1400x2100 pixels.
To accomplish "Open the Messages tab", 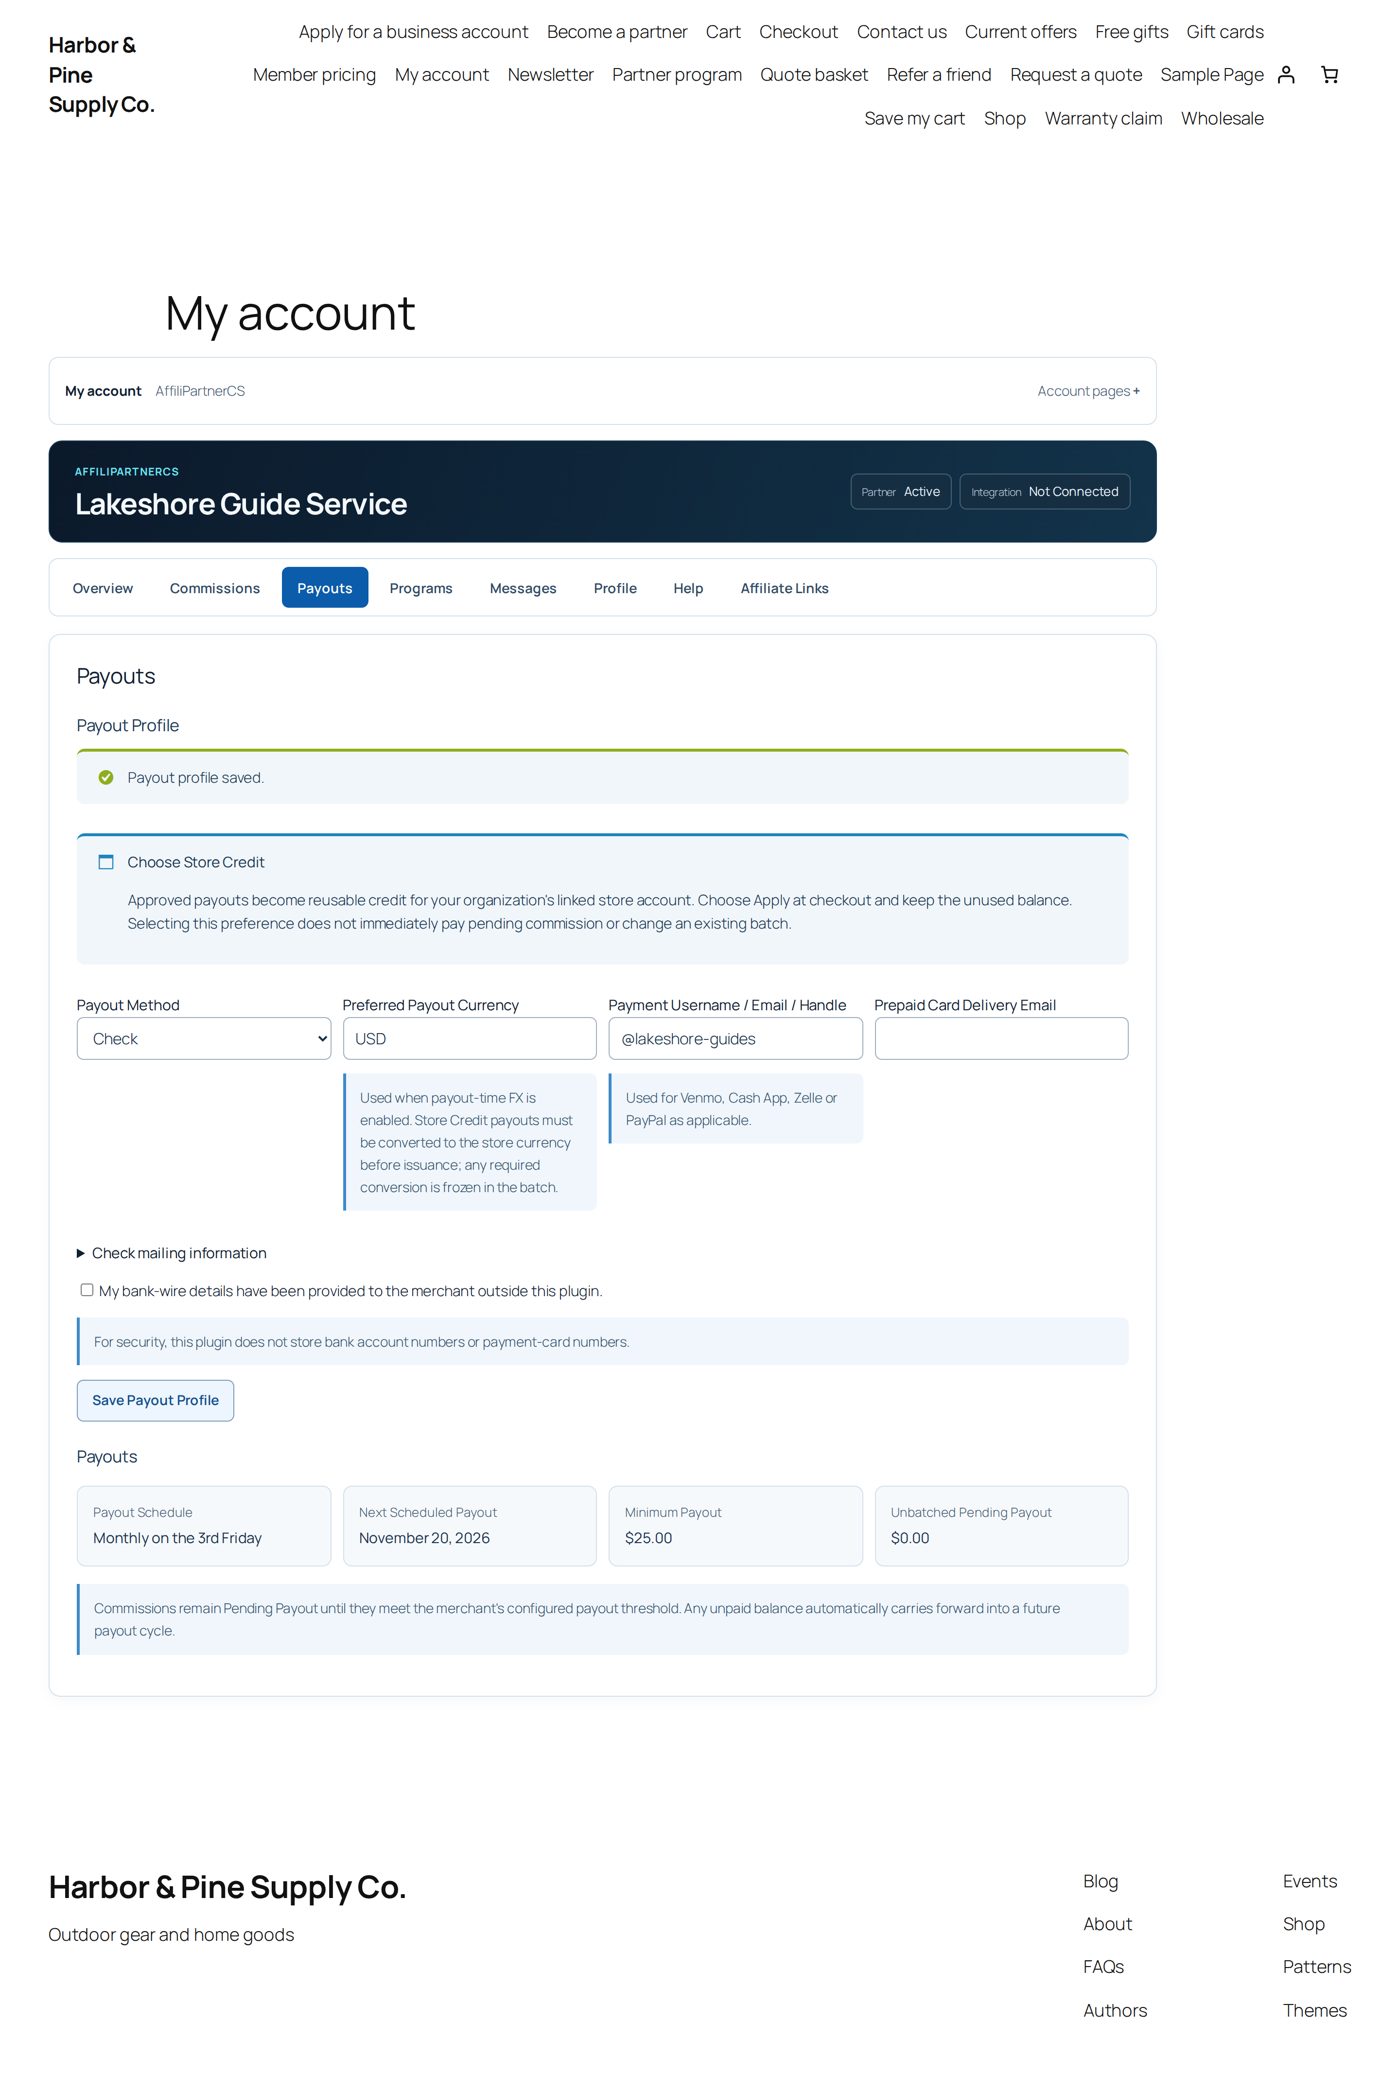I will coord(523,588).
